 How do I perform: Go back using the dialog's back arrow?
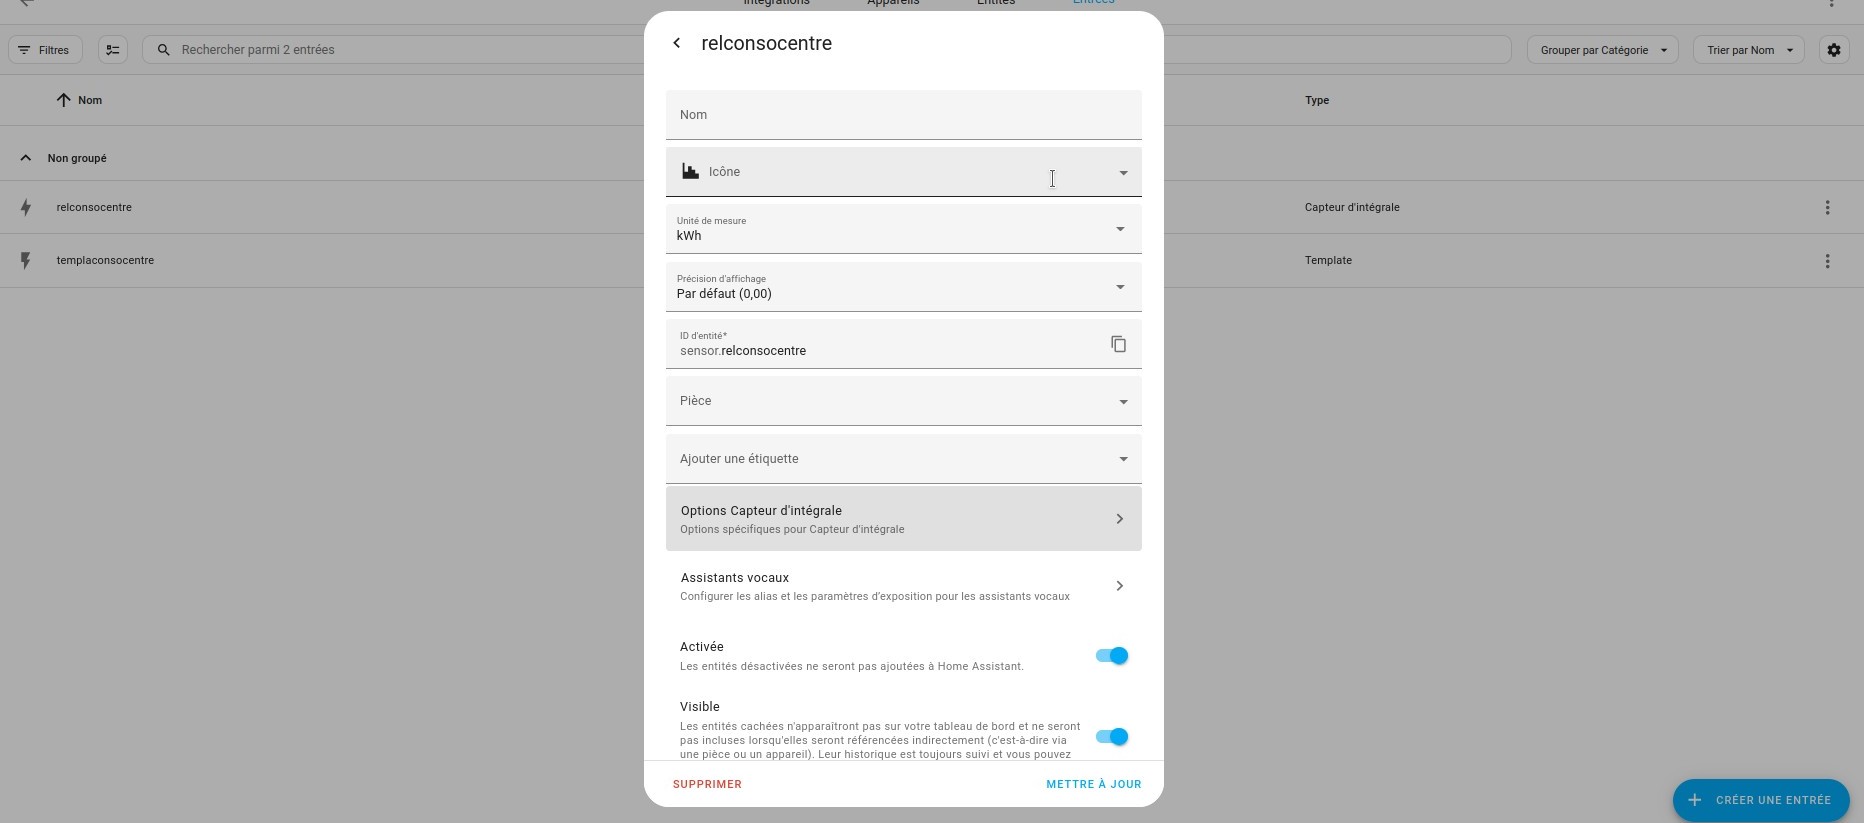[677, 43]
